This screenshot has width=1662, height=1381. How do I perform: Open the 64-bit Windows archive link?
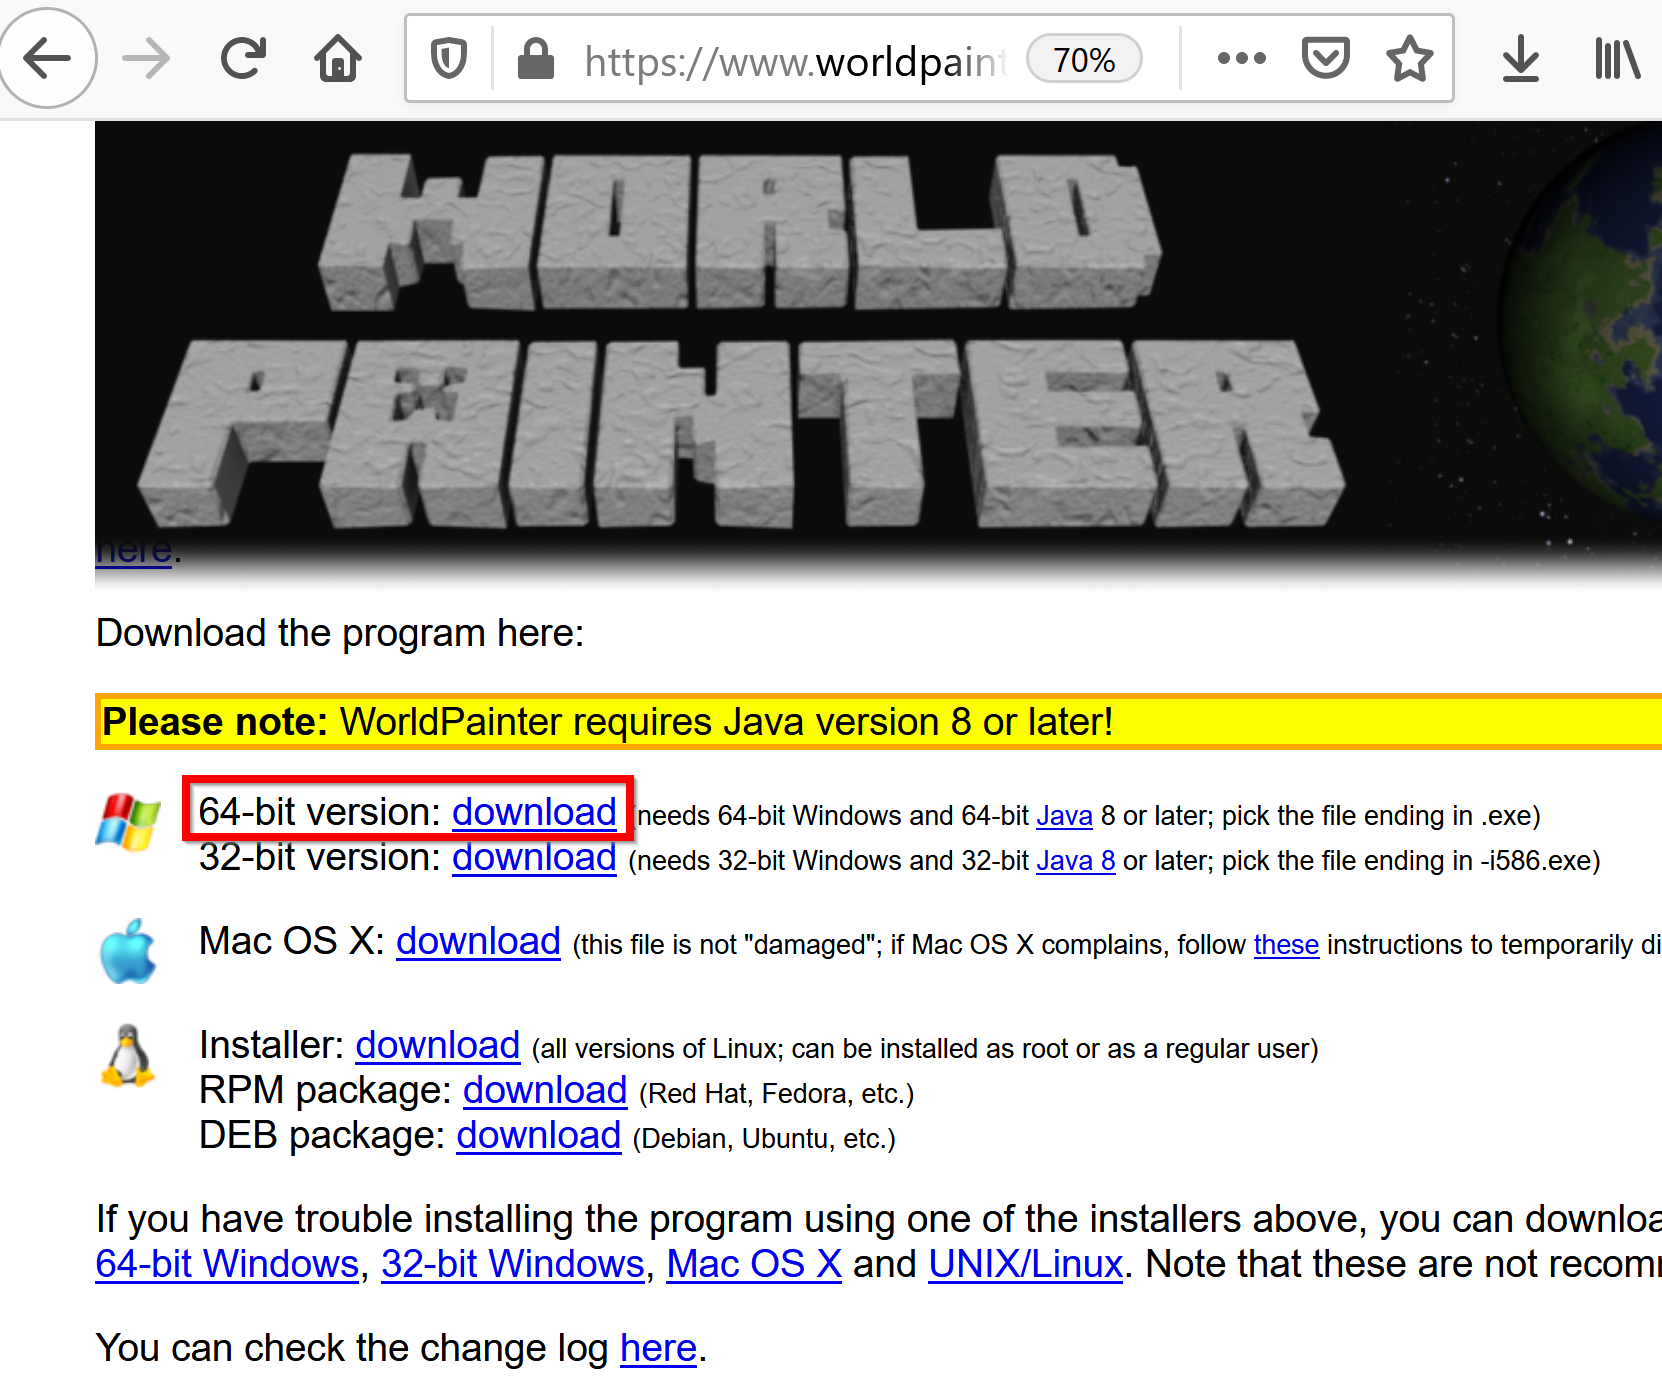[x=227, y=1264]
